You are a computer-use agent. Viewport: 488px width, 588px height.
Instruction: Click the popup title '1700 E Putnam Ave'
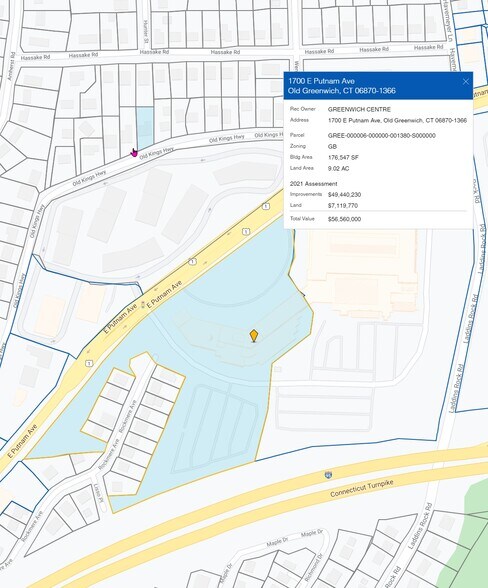[x=321, y=81]
